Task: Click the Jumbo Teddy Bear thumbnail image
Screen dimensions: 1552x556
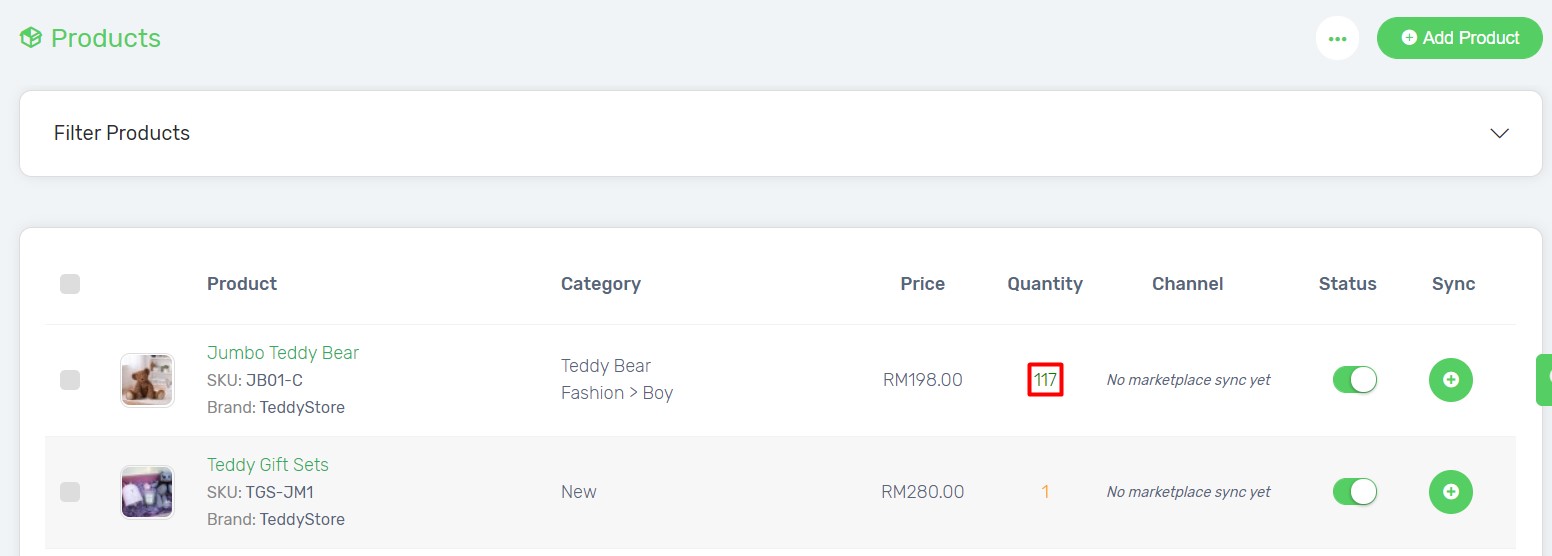Action: 147,380
